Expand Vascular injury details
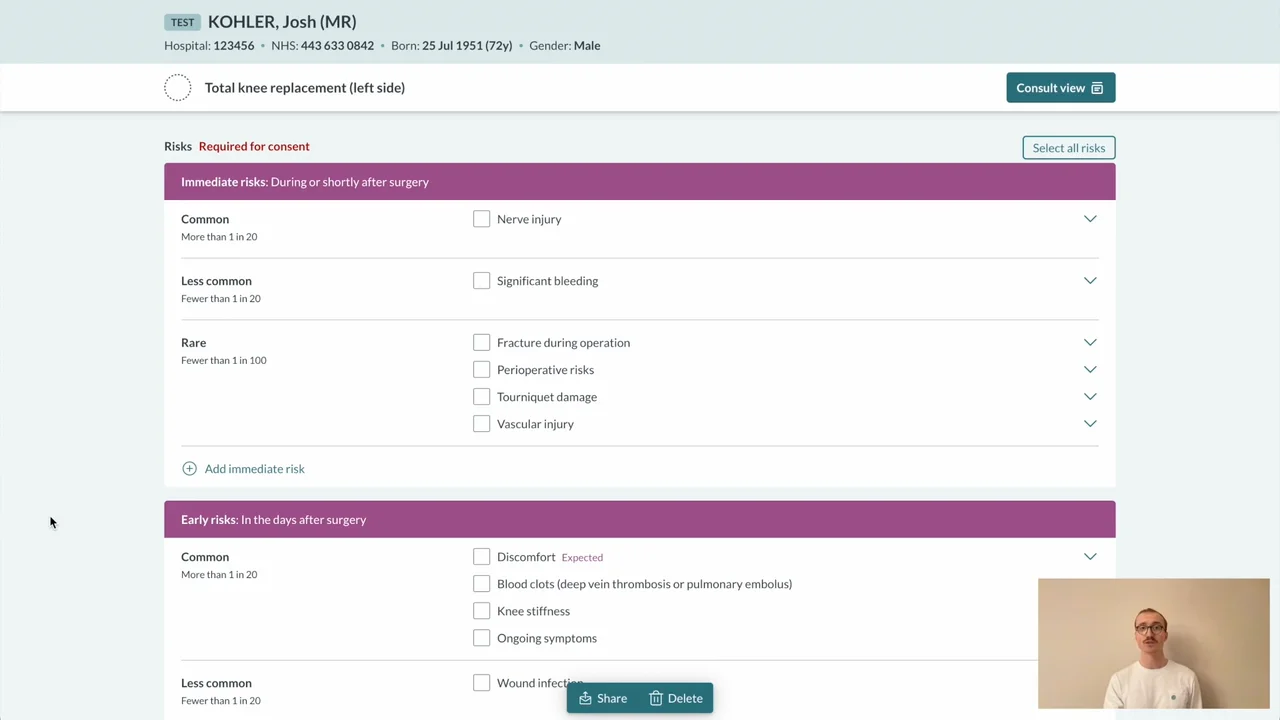This screenshot has height=720, width=1280. 1090,424
